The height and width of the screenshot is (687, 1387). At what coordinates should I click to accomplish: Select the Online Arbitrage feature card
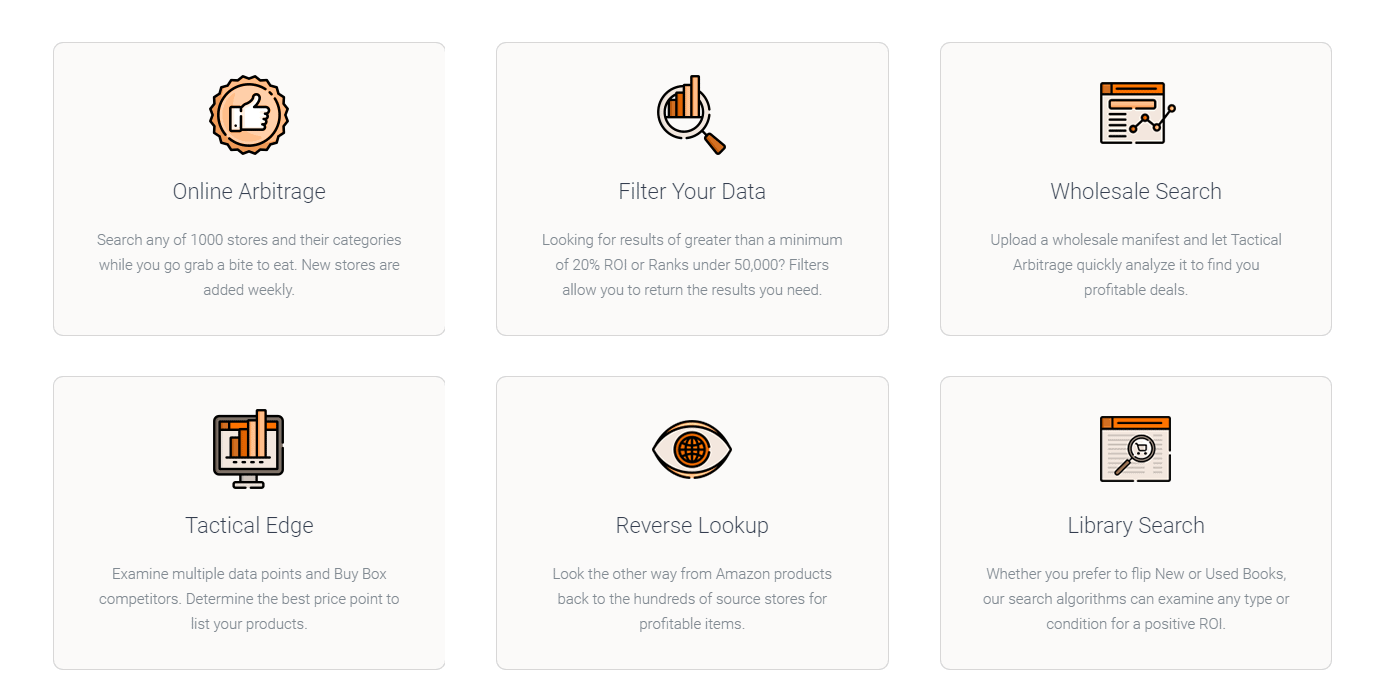coord(249,189)
